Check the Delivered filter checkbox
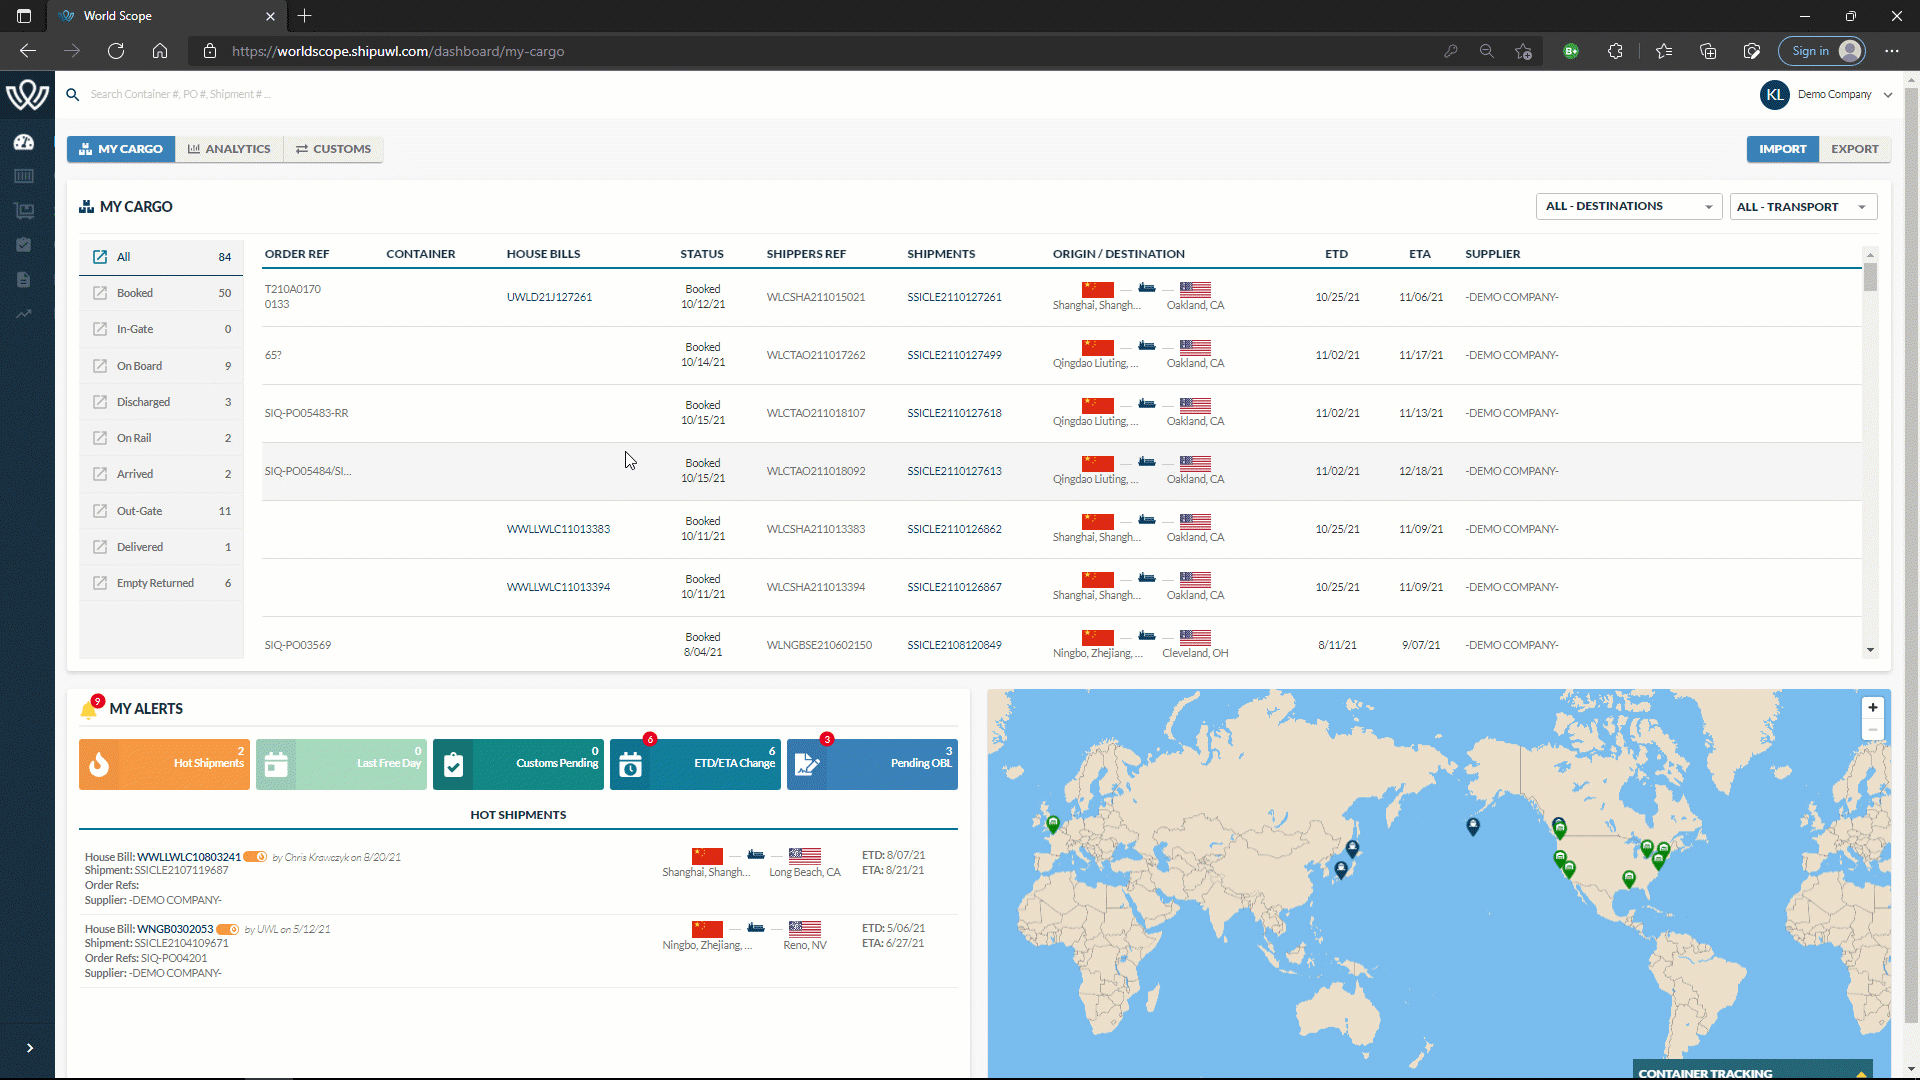The image size is (1920, 1080). (x=100, y=546)
